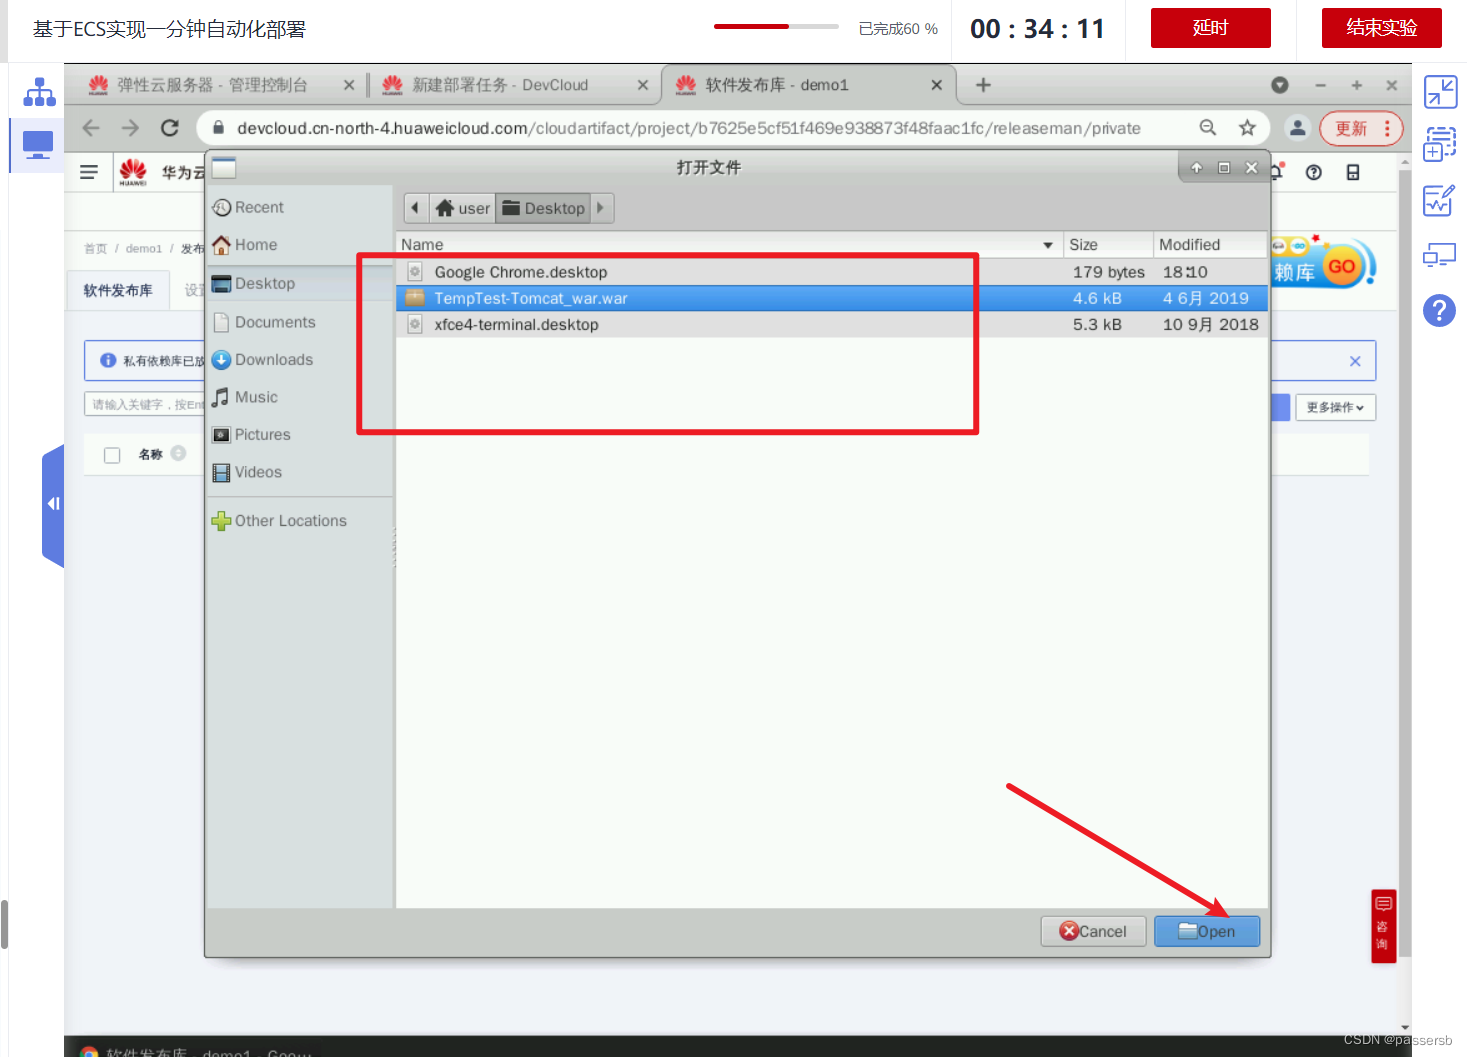This screenshot has height=1057, width=1467.
Task: Click the fullscreen shrink icon in the right toolbar
Action: point(1440,92)
